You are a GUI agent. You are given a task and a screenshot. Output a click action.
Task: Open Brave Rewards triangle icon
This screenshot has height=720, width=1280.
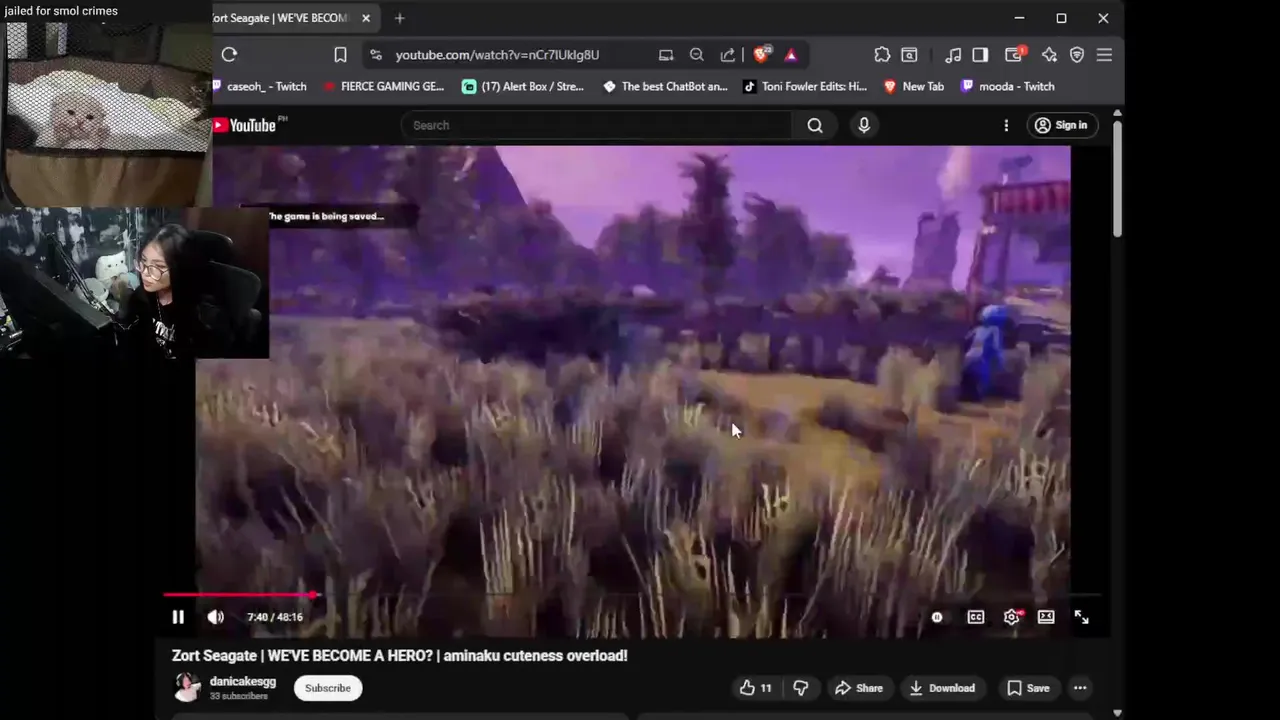[x=791, y=55]
